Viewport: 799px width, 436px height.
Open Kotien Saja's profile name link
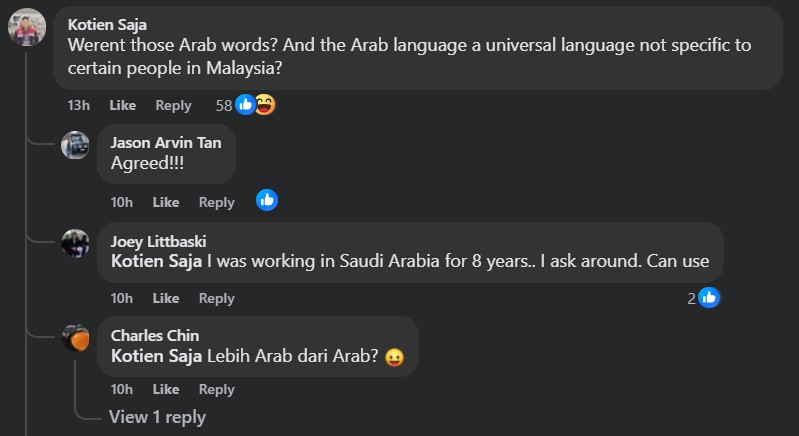point(106,25)
